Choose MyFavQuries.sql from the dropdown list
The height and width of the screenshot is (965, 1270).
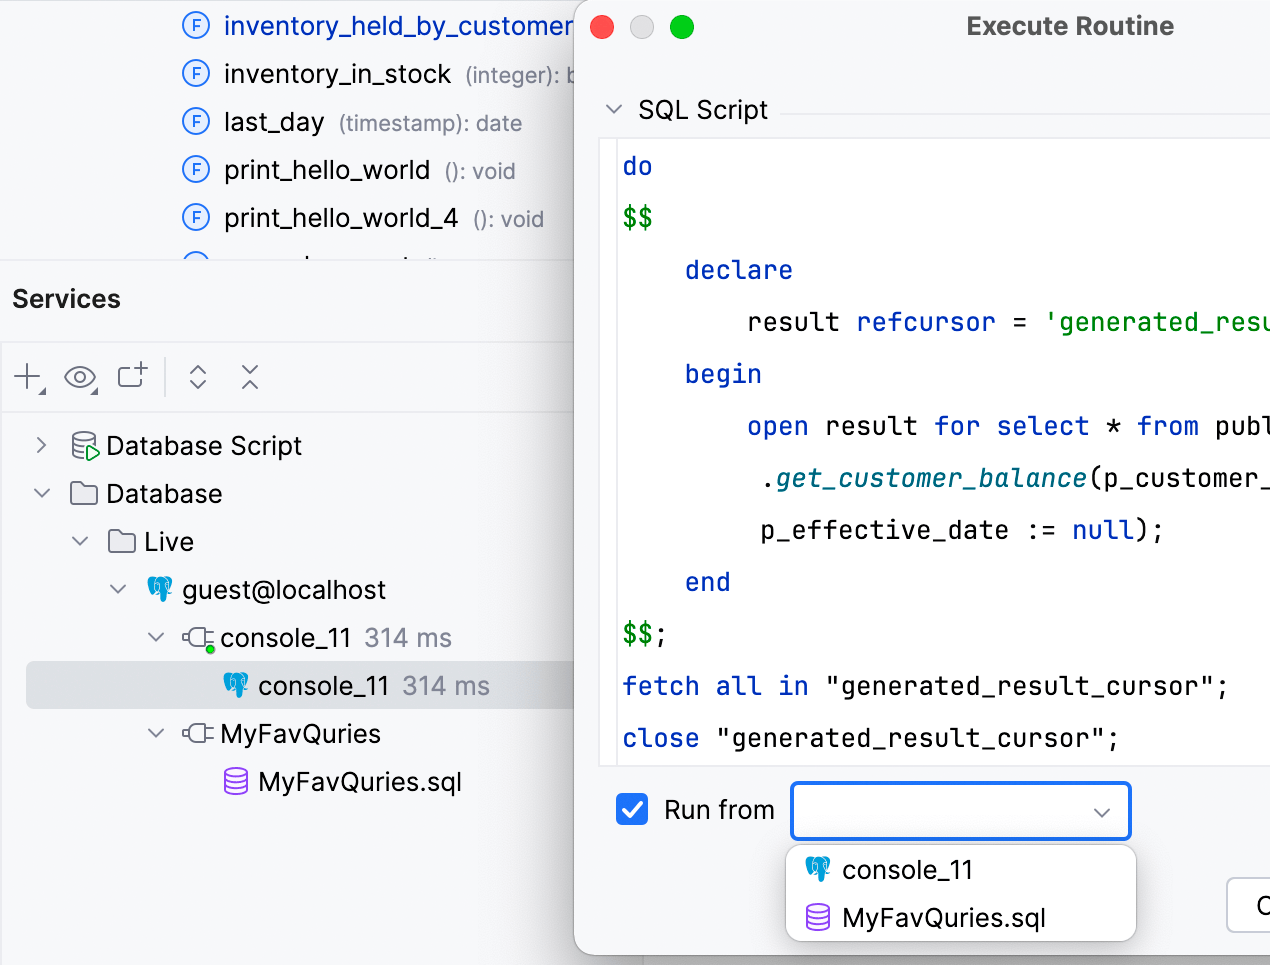[943, 918]
